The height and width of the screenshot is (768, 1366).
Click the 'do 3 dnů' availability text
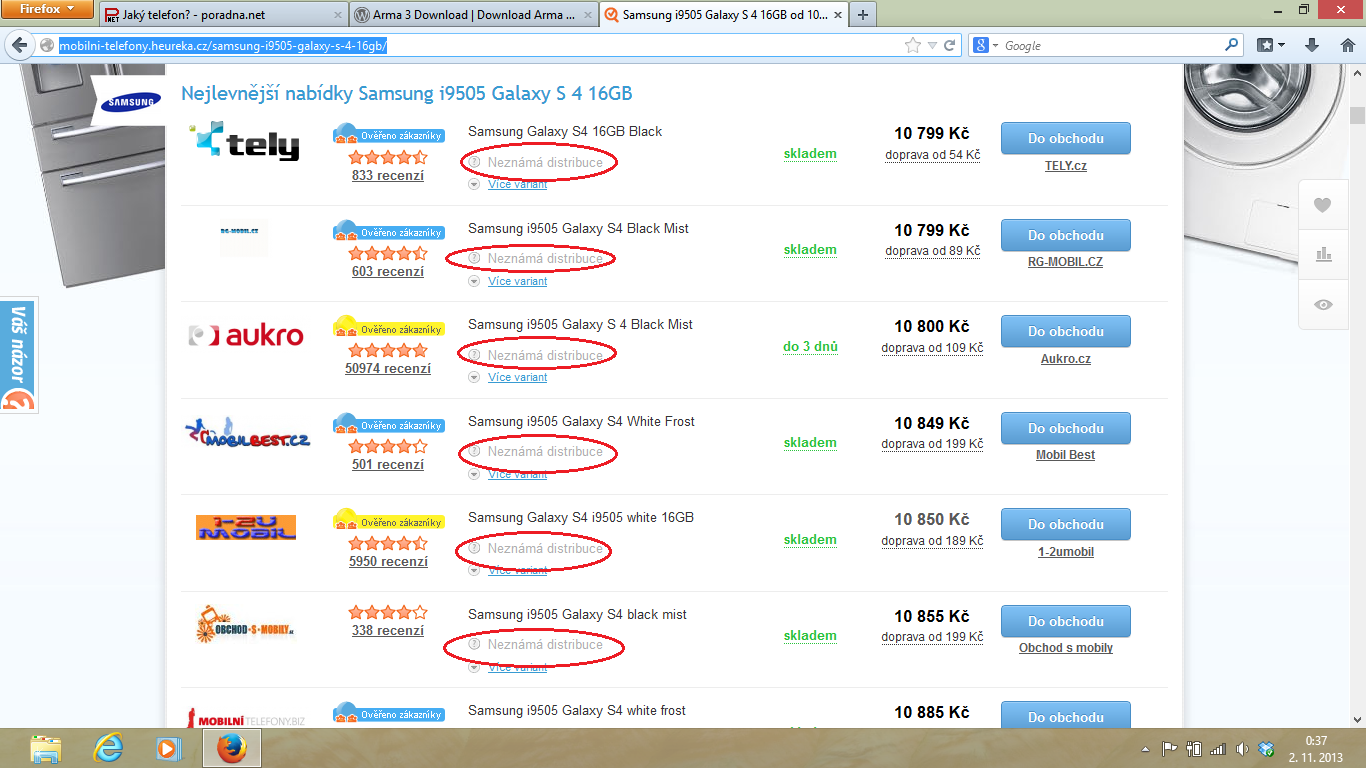810,347
